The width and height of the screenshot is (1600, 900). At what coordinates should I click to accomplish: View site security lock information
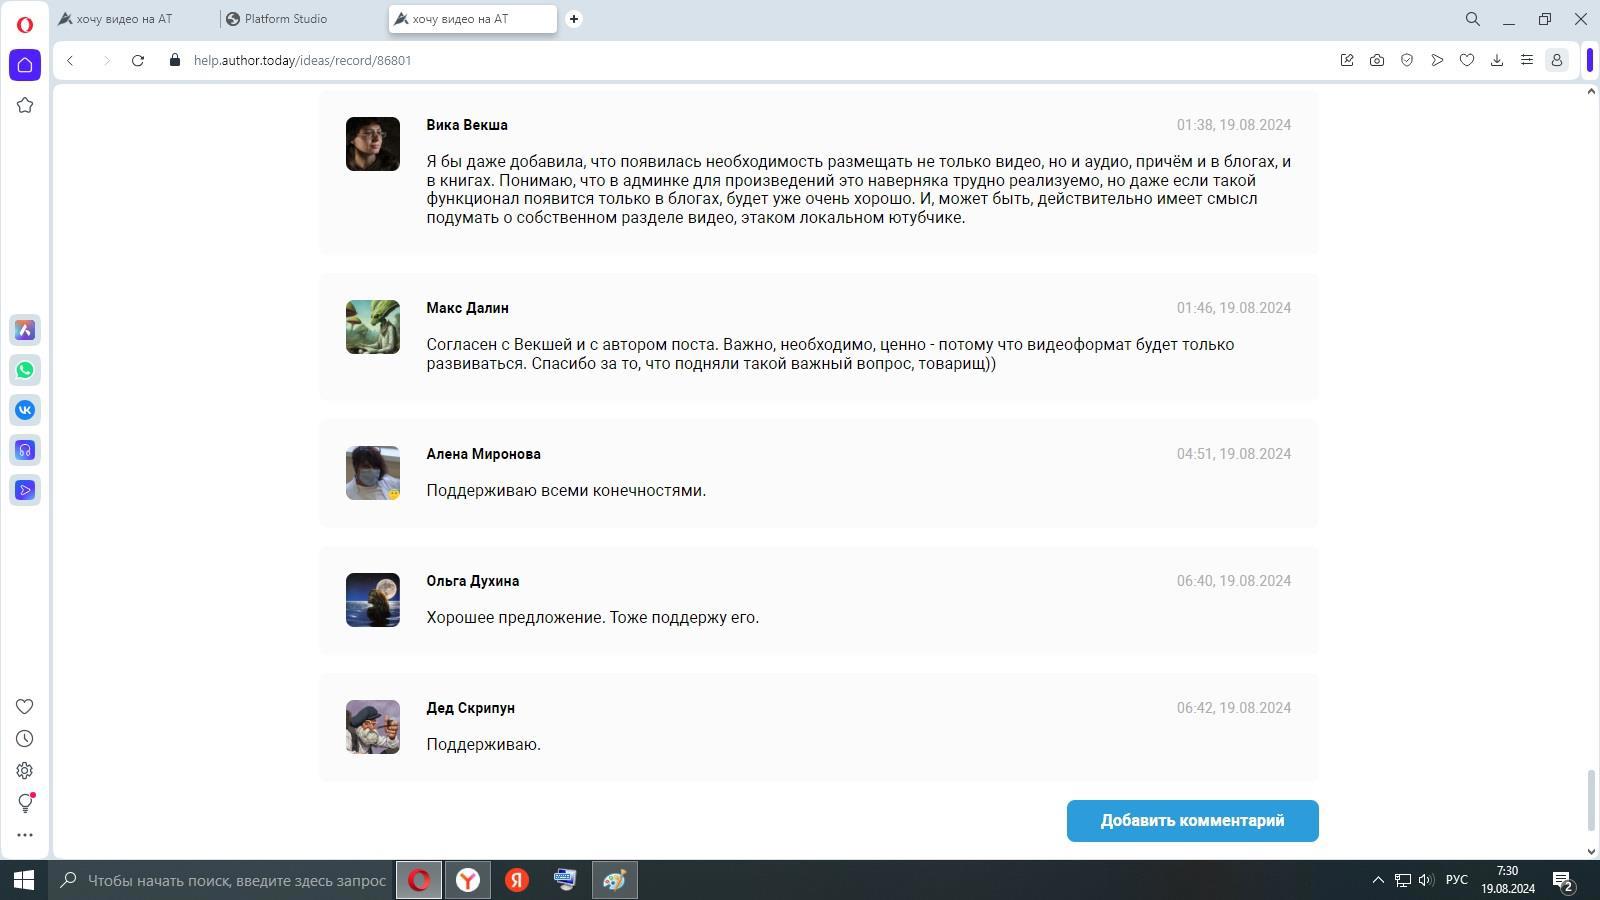(175, 60)
